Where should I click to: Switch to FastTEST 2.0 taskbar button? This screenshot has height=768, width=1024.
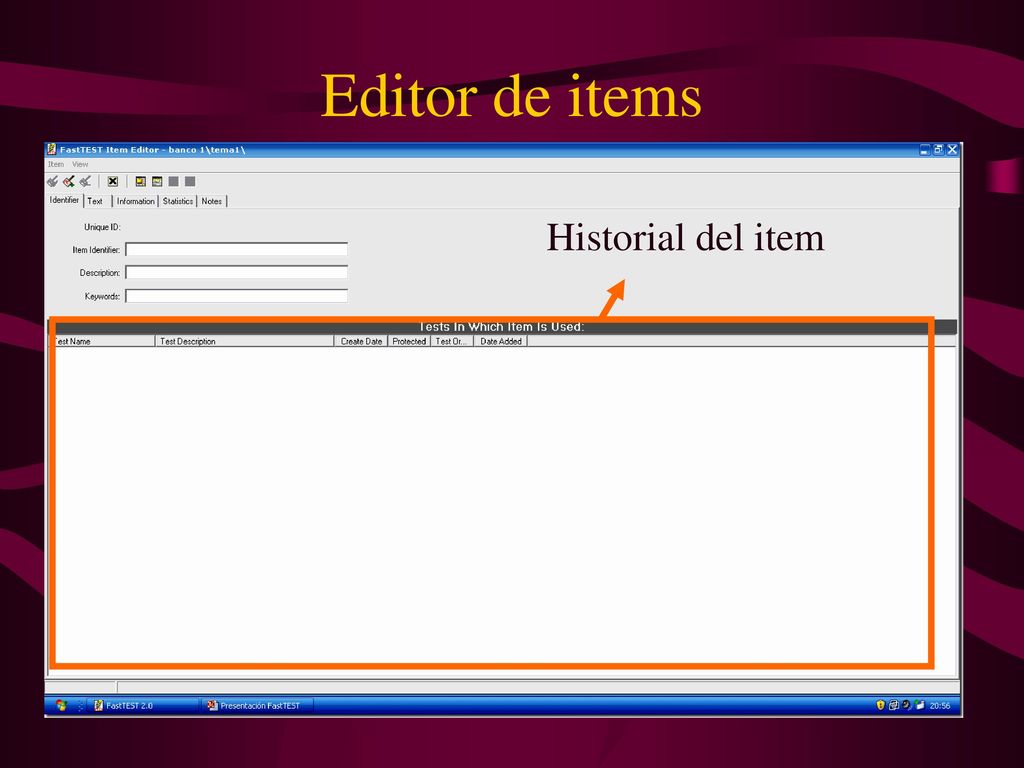point(144,705)
